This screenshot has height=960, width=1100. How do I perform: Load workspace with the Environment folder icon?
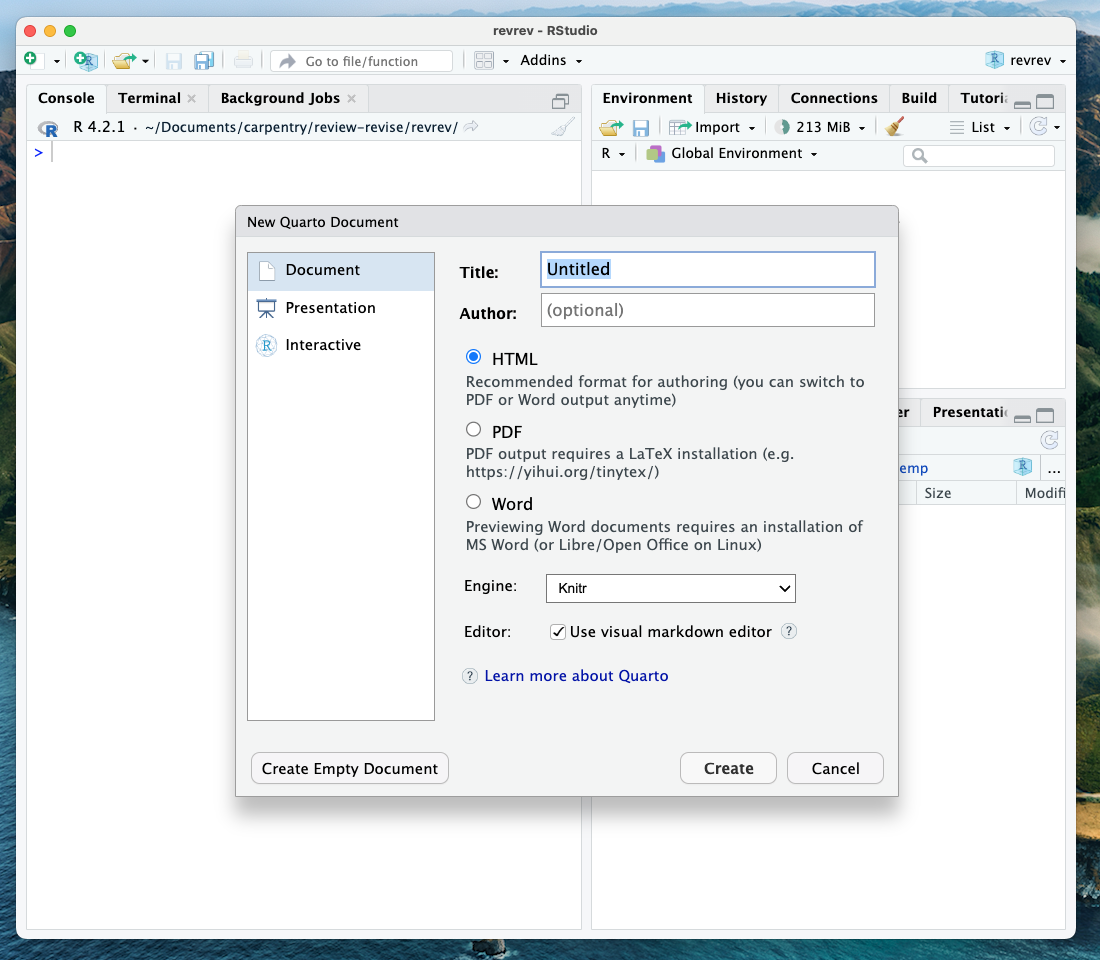[611, 127]
